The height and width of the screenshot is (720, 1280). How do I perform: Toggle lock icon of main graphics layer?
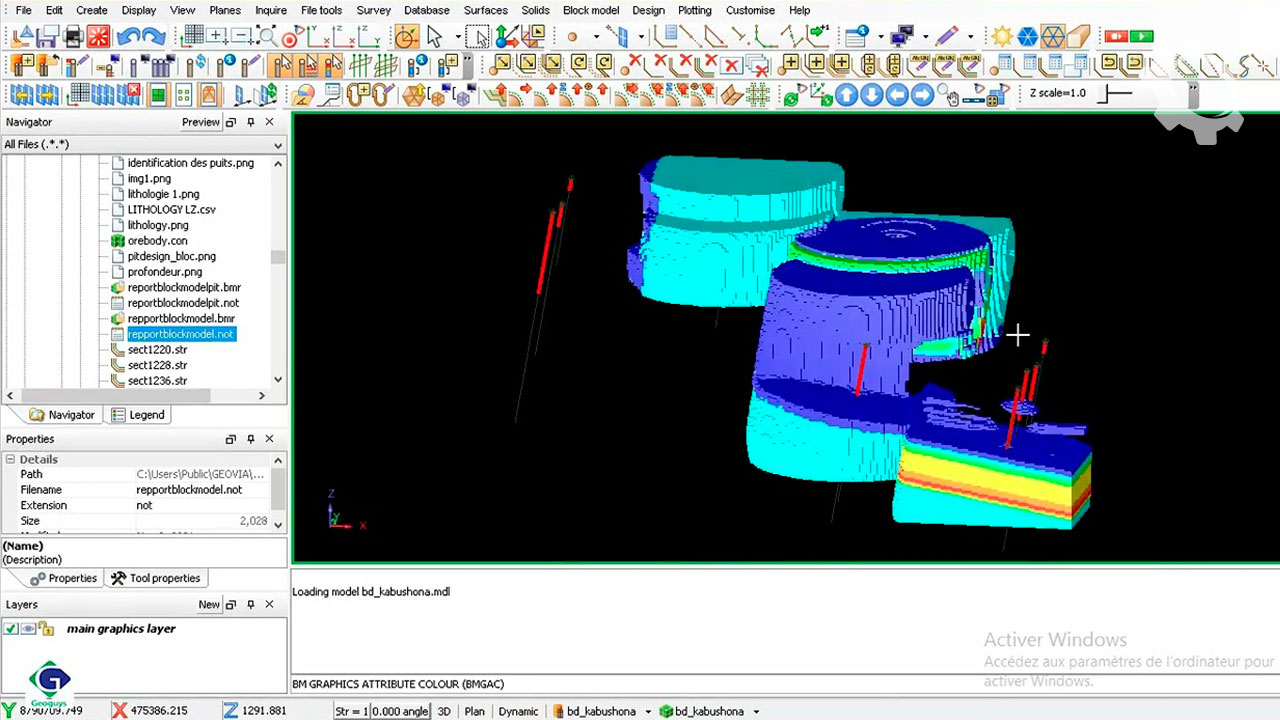click(x=45, y=629)
